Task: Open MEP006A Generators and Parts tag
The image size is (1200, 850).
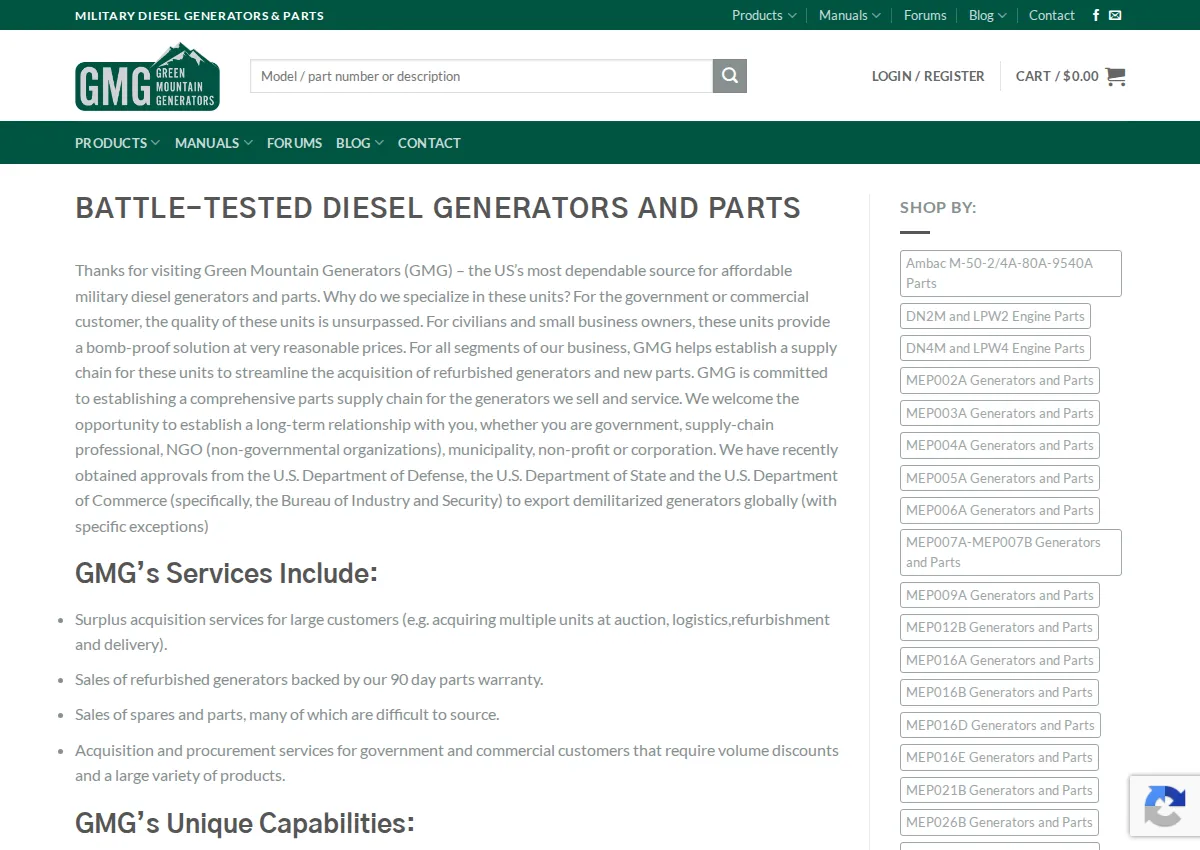Action: (x=999, y=510)
